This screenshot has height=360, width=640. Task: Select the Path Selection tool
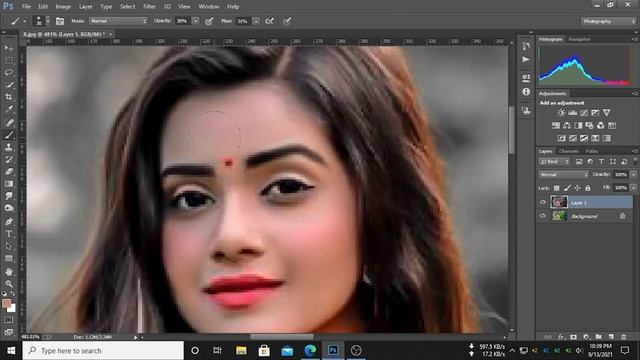coord(9,246)
